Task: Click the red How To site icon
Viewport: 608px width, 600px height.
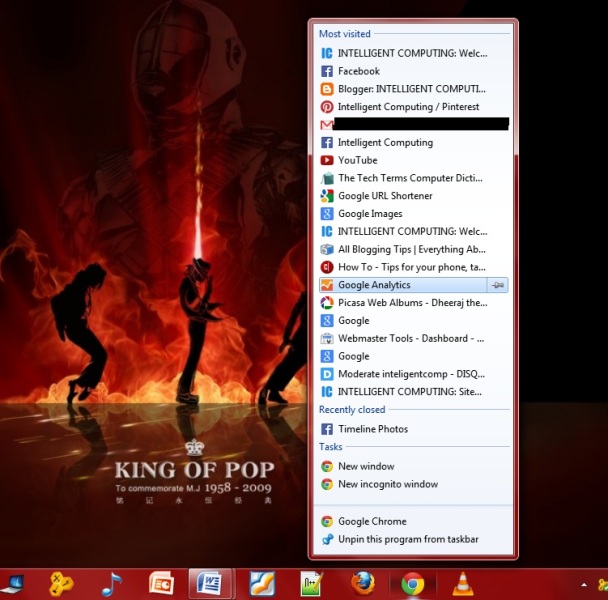Action: (x=327, y=267)
